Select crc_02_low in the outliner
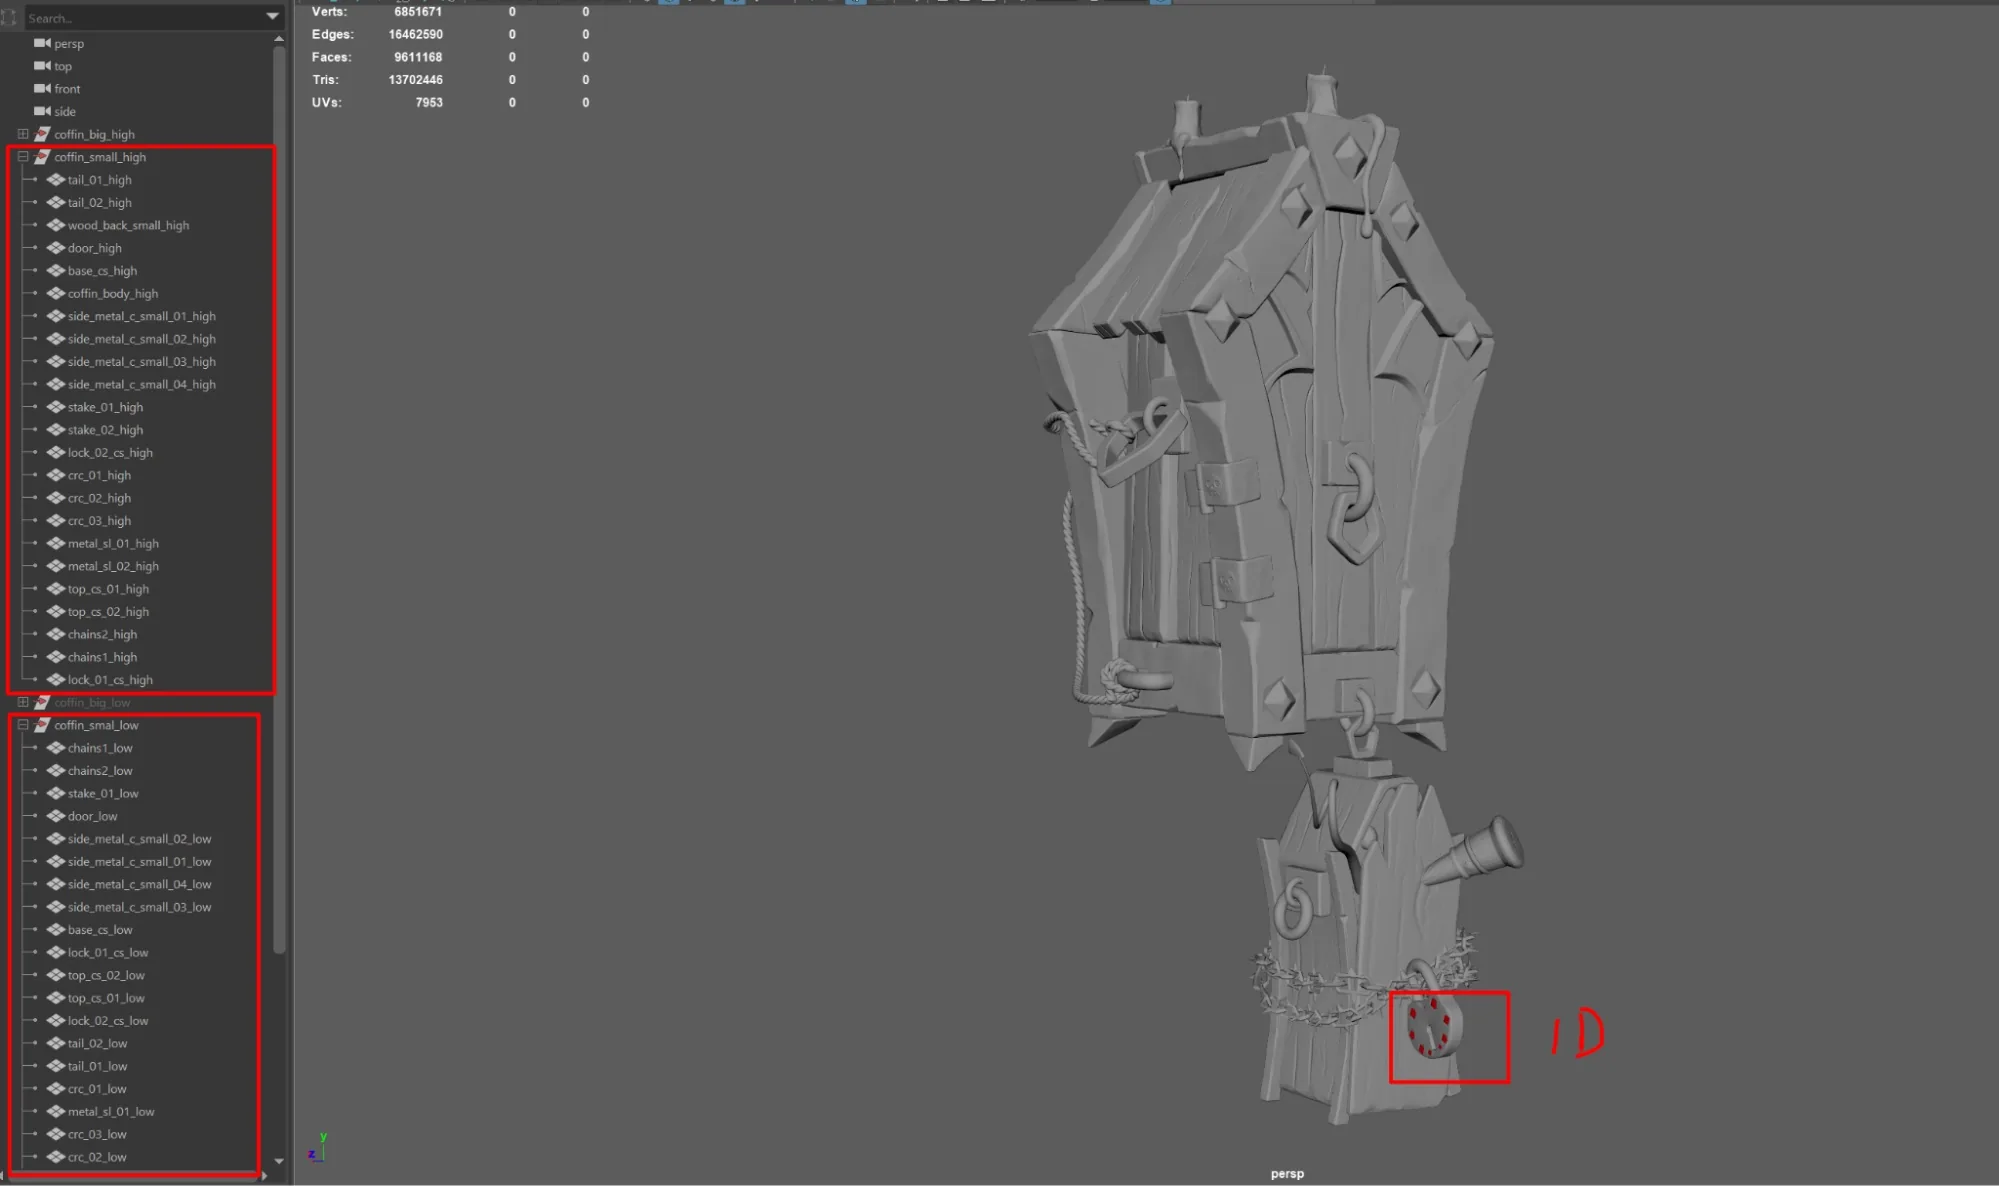This screenshot has width=1999, height=1186. click(97, 1157)
